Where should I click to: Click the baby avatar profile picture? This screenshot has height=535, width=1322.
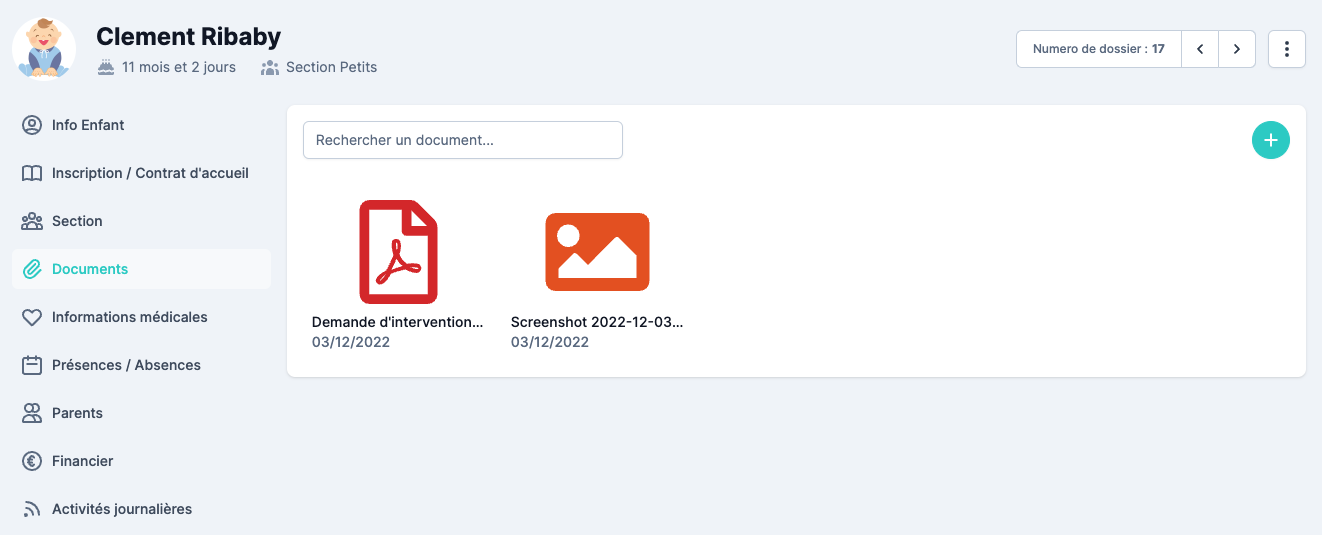click(44, 49)
